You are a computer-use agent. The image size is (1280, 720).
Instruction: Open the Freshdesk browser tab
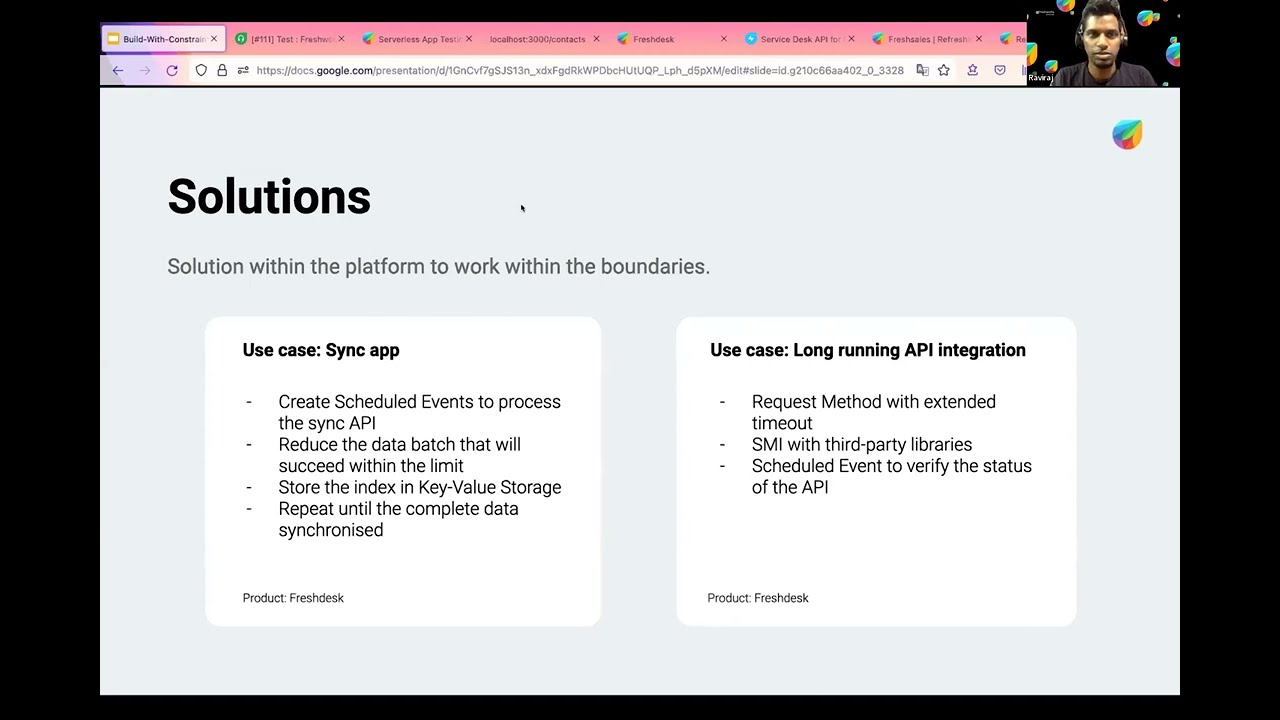click(x=672, y=39)
